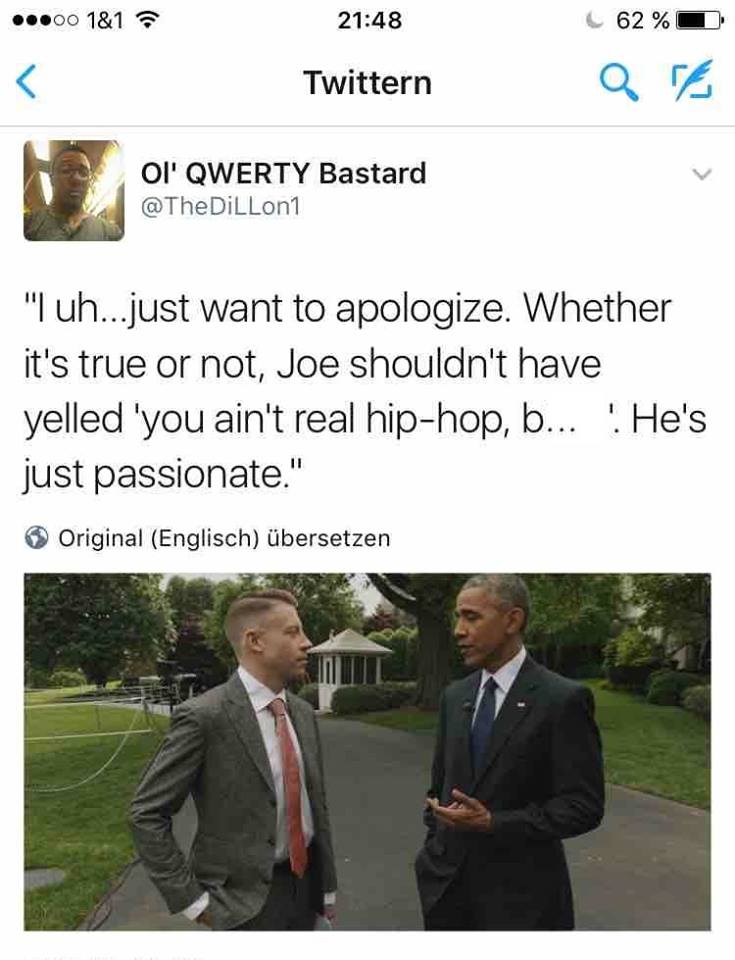The height and width of the screenshot is (960, 735).
Task: Tap the signal strength dots
Action: (45, 20)
